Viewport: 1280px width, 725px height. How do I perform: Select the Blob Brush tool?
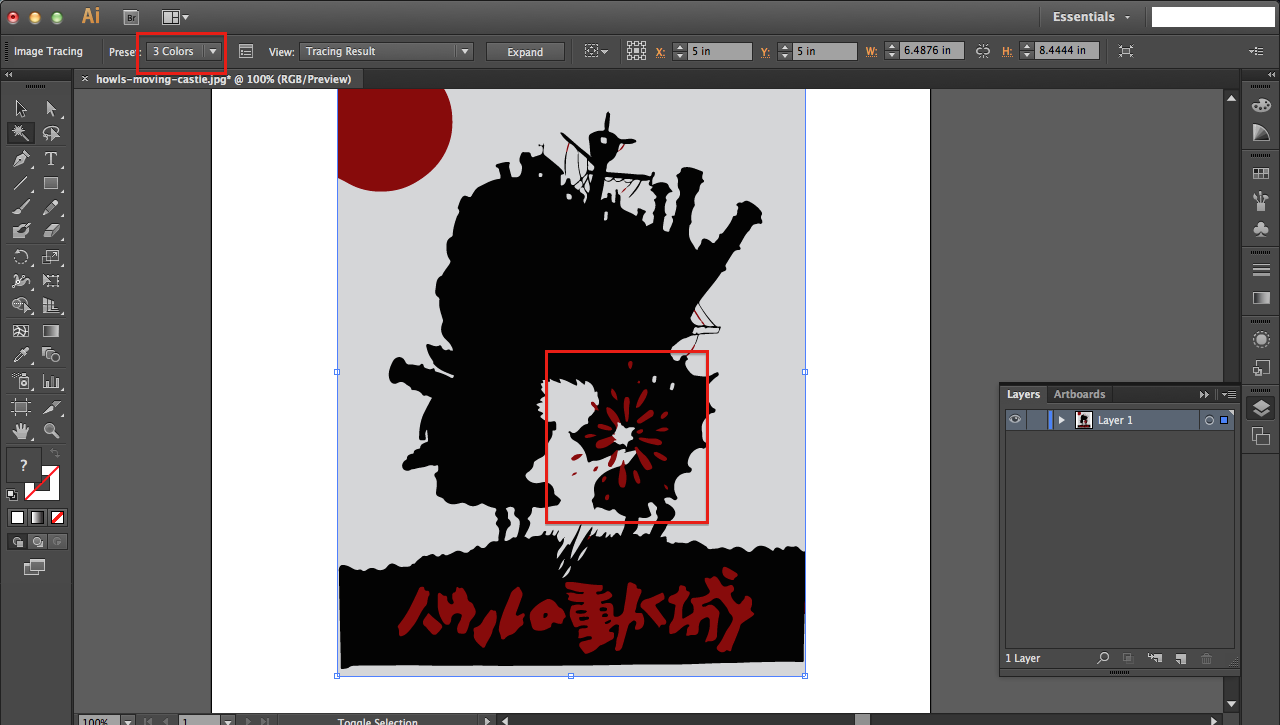click(21, 231)
